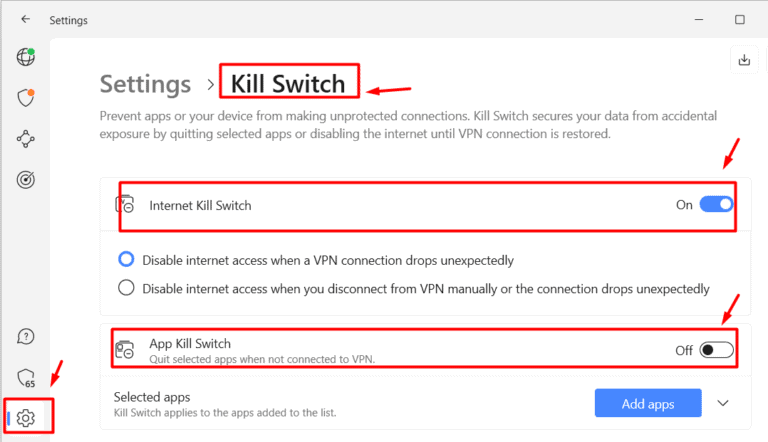Go back to Settings breadcrumb
This screenshot has width=768, height=442.
tap(145, 84)
